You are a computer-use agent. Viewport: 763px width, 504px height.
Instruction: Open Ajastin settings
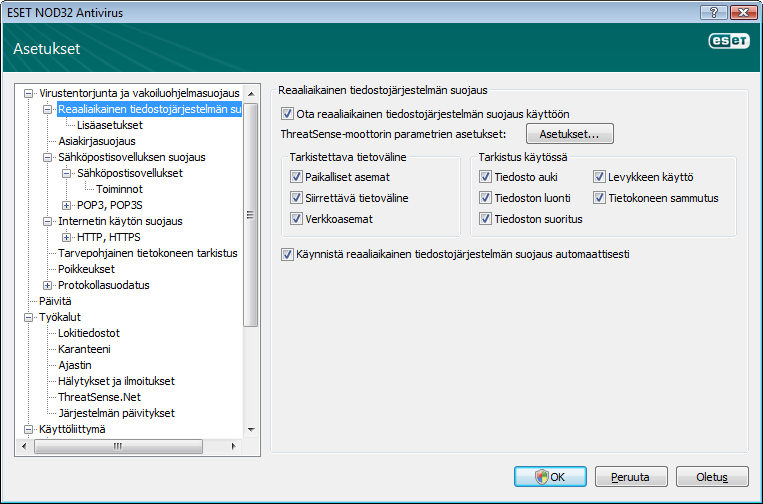tap(75, 365)
